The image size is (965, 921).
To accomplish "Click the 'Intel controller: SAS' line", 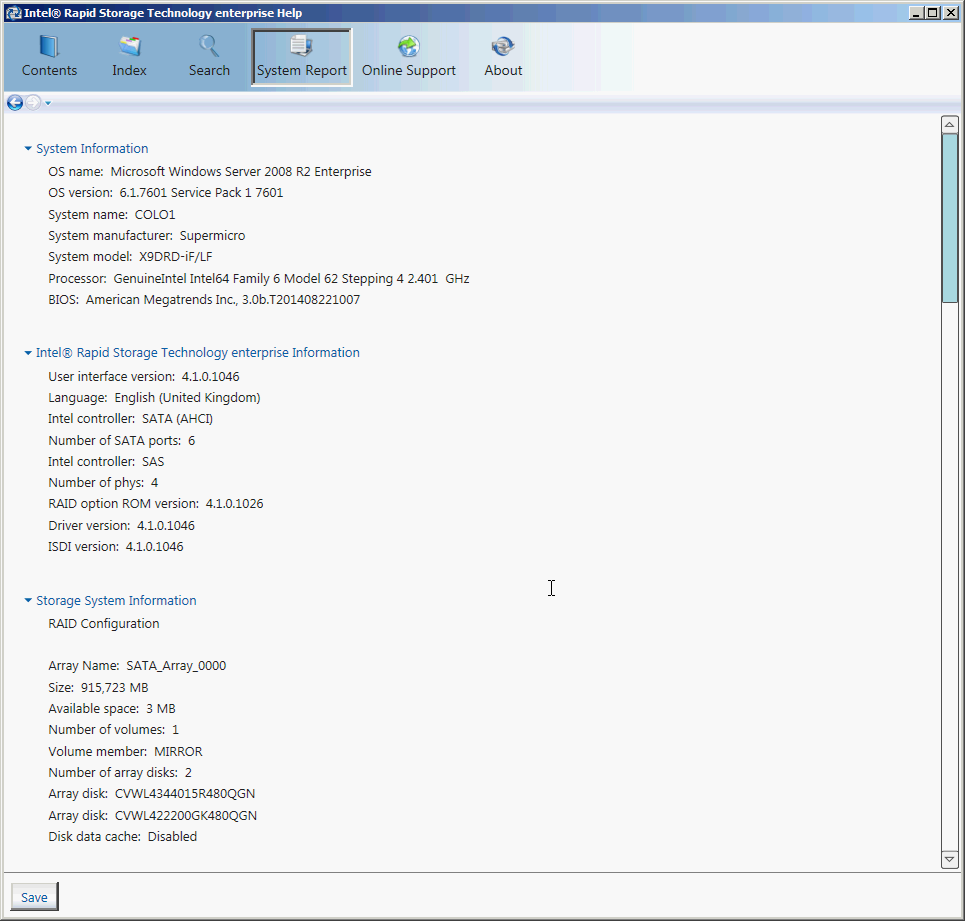I will (106, 461).
